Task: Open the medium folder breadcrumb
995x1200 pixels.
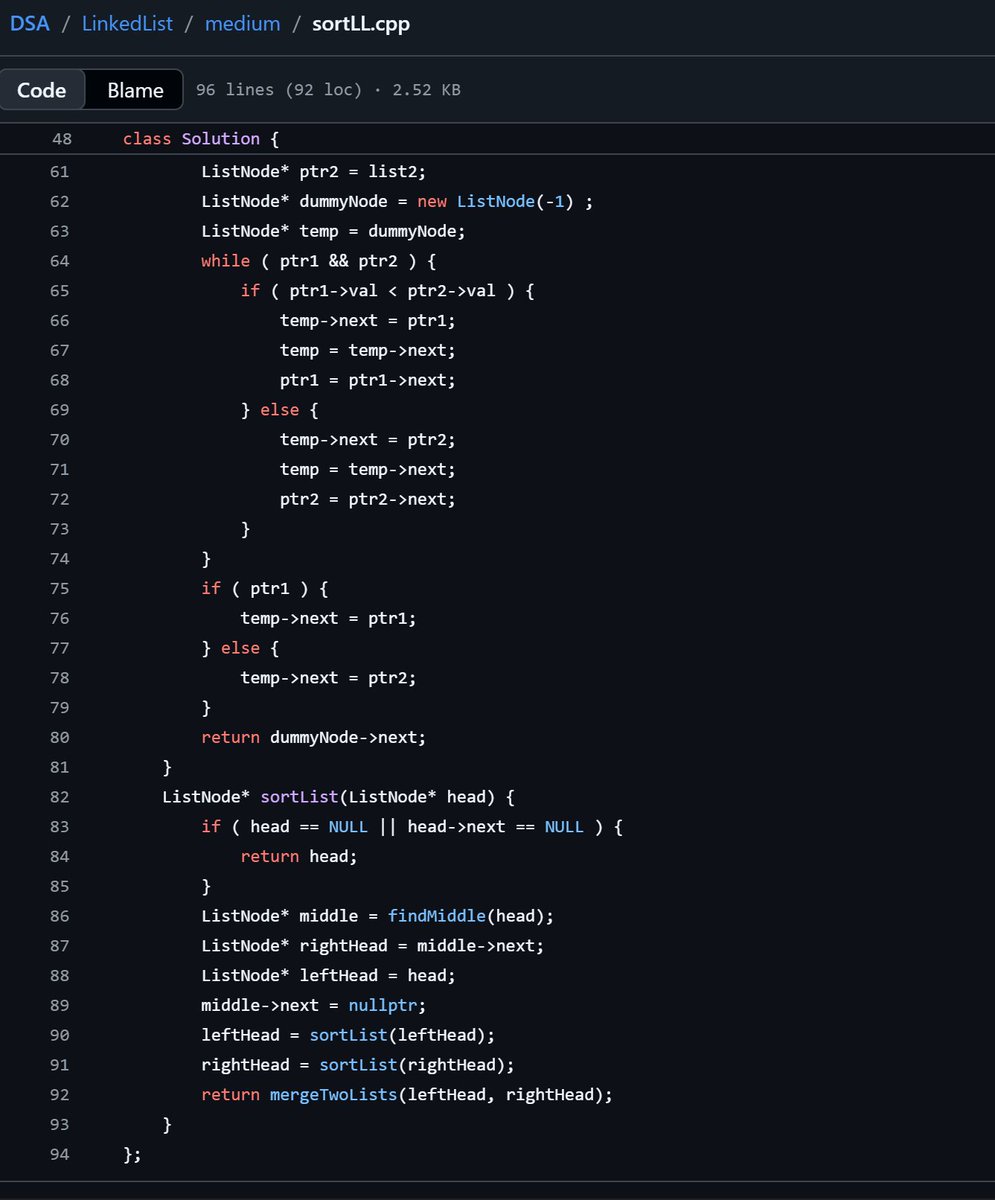Action: pyautogui.click(x=243, y=23)
